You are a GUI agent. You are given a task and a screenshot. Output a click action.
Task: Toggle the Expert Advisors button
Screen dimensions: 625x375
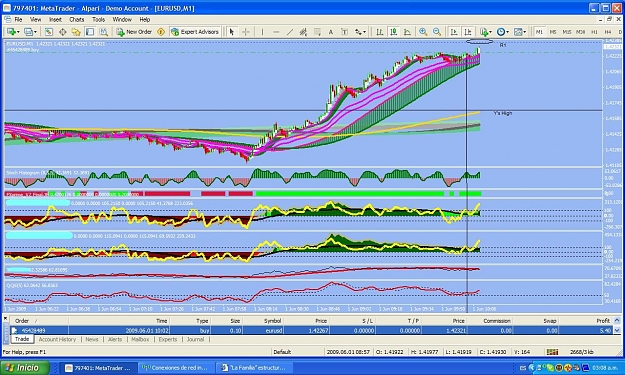pyautogui.click(x=195, y=32)
